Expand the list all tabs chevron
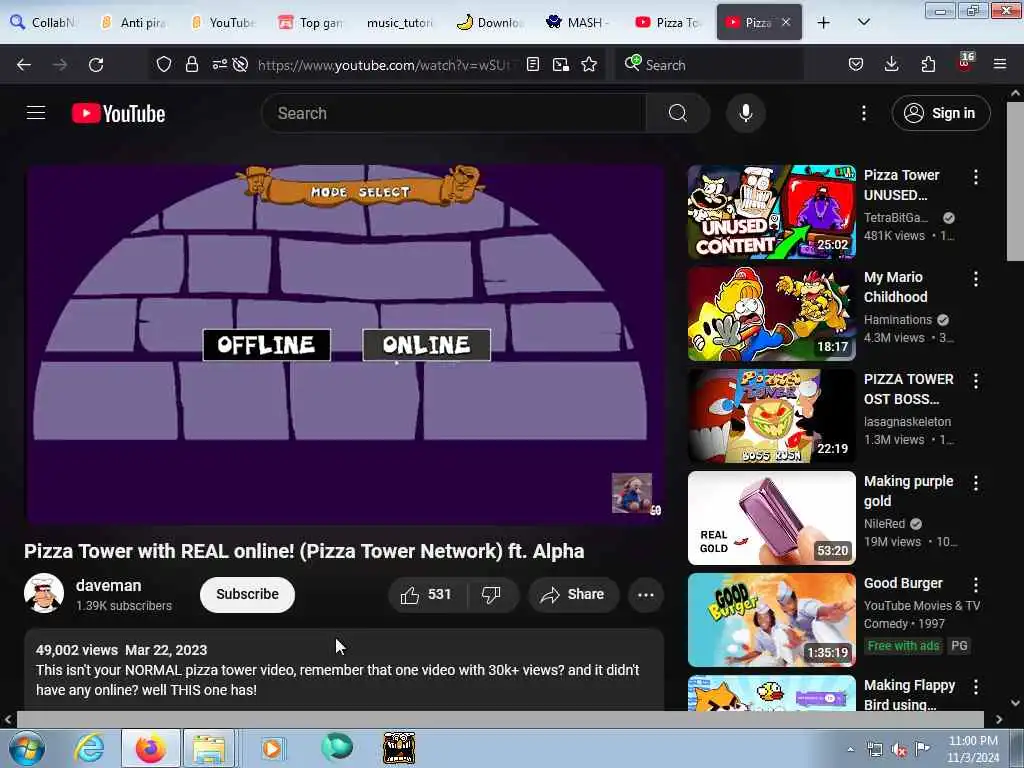Screen dimensions: 1024x768 coord(863,22)
